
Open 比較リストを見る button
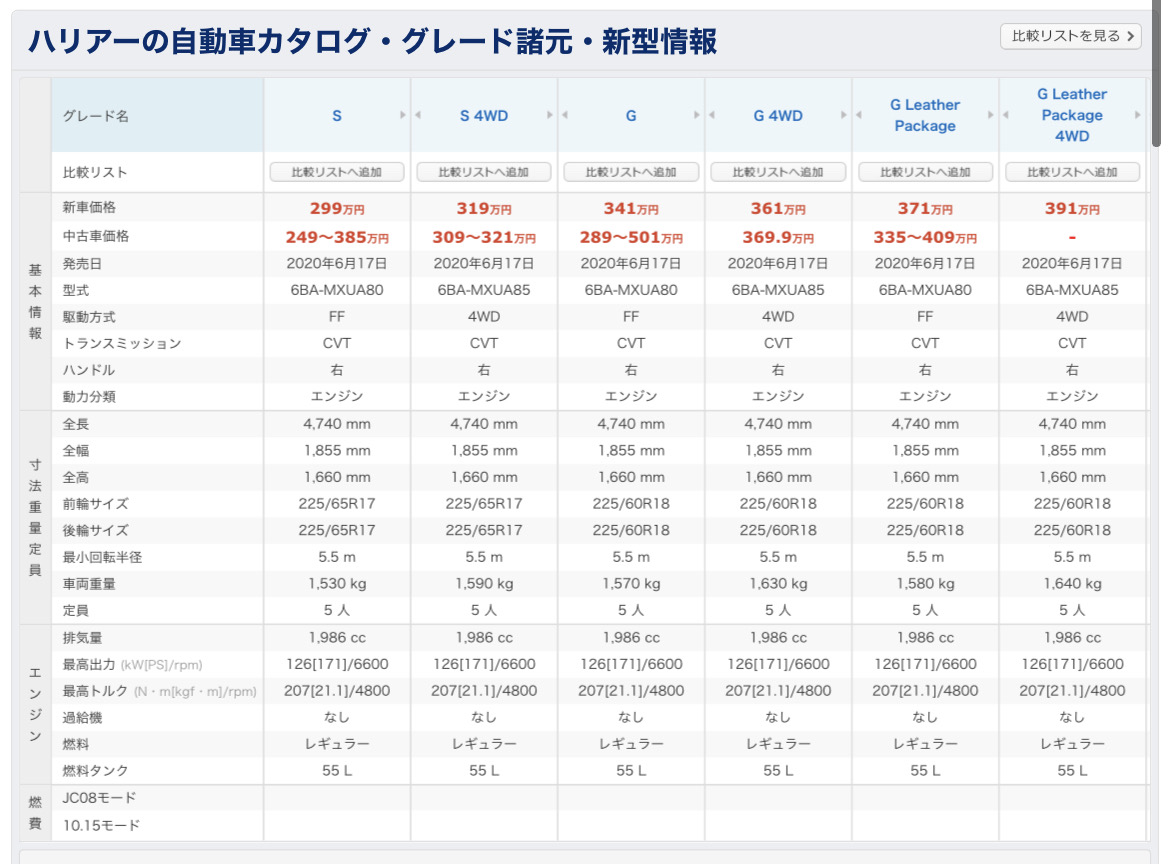[x=1070, y=36]
